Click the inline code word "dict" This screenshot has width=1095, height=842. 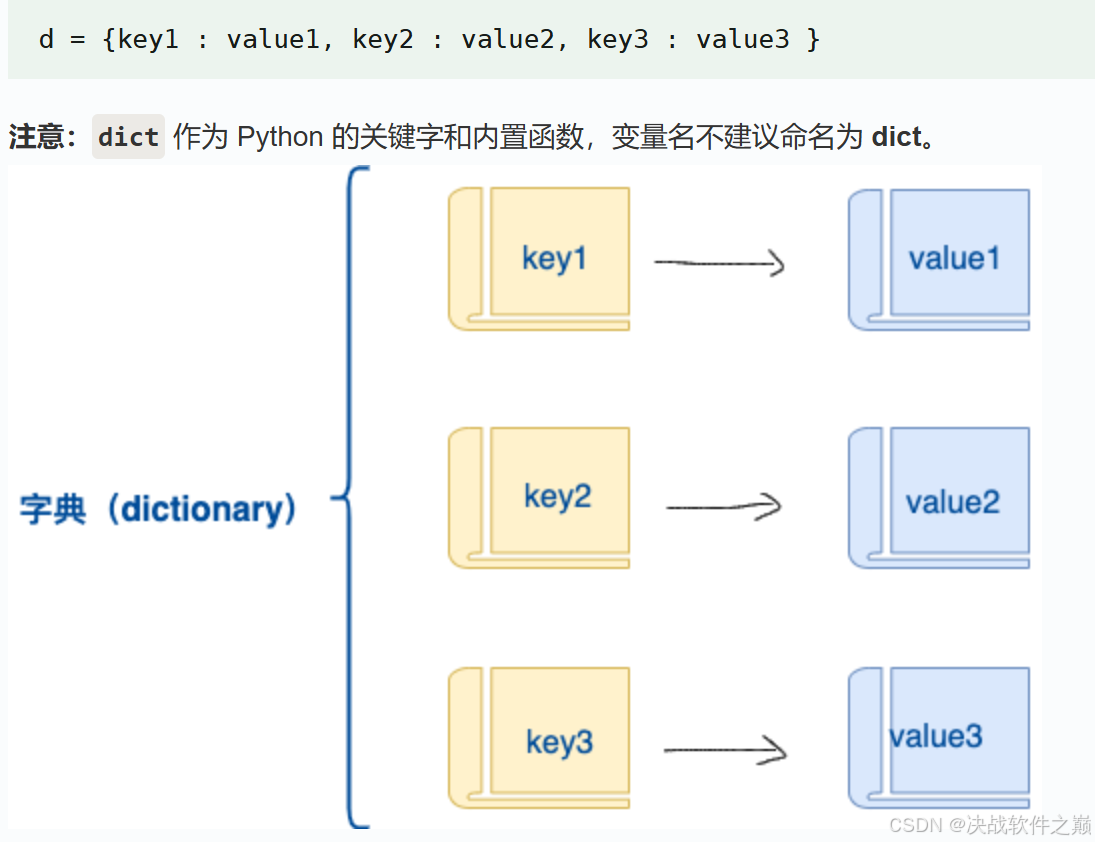(x=128, y=137)
